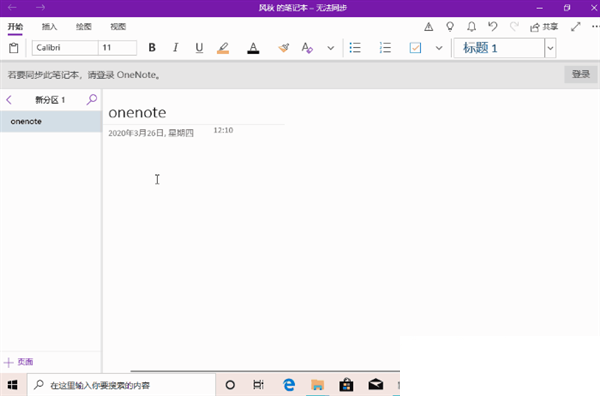Screen dimensions: 600x396
Task: Click the lightbulb tell-me icon
Action: (450, 26)
